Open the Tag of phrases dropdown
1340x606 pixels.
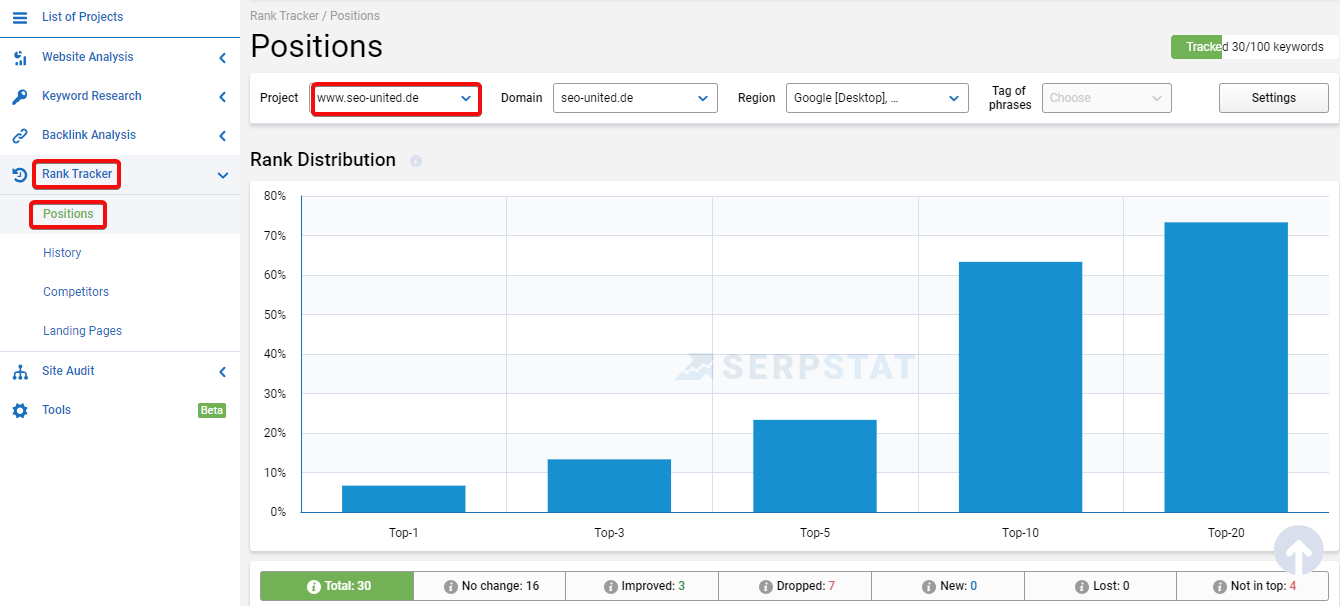[x=1107, y=98]
